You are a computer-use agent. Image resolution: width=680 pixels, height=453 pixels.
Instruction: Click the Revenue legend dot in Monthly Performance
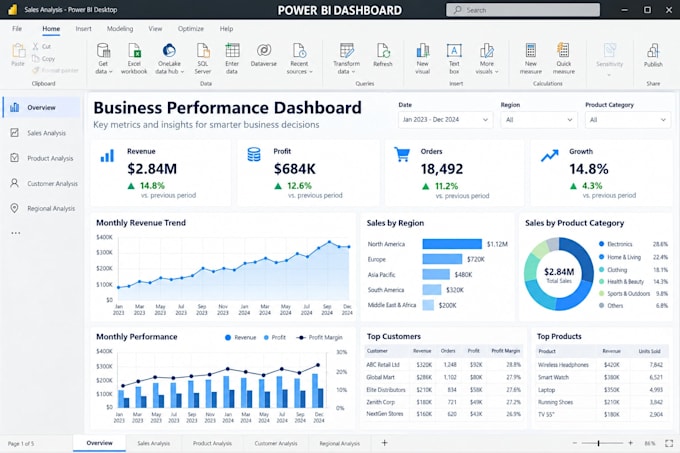[228, 337]
